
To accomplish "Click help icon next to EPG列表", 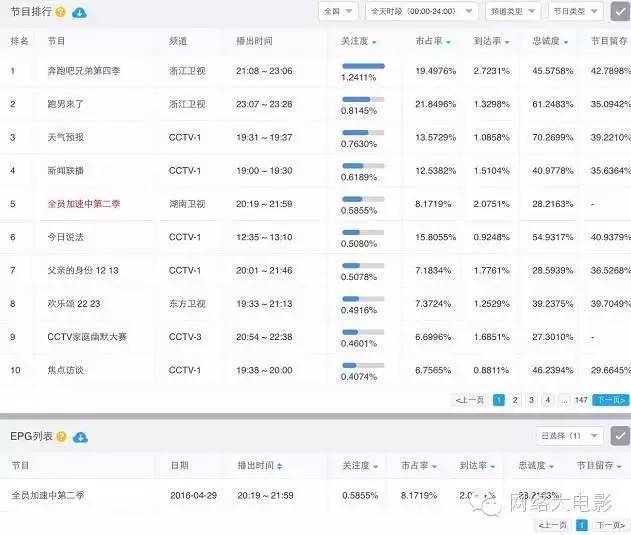I will (x=61, y=436).
